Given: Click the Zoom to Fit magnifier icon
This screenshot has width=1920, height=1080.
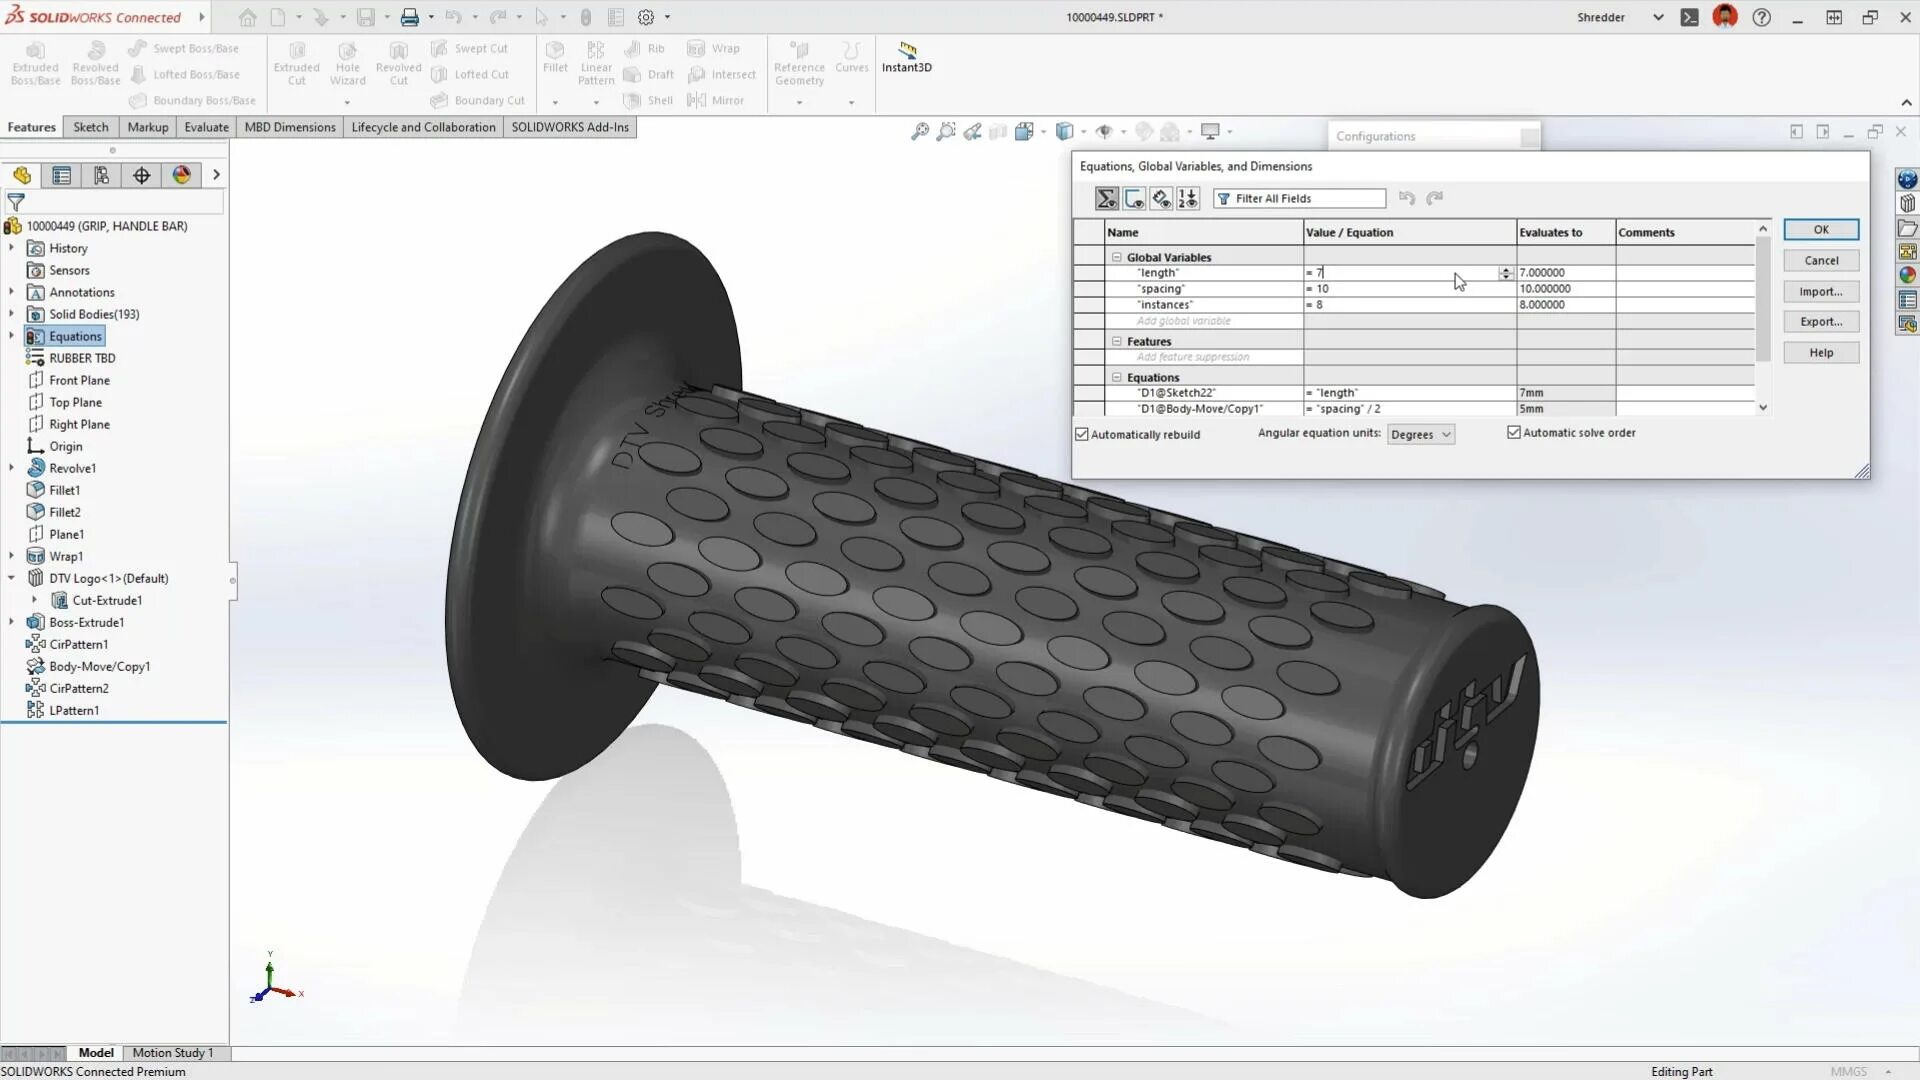Looking at the screenshot, I should click(919, 131).
